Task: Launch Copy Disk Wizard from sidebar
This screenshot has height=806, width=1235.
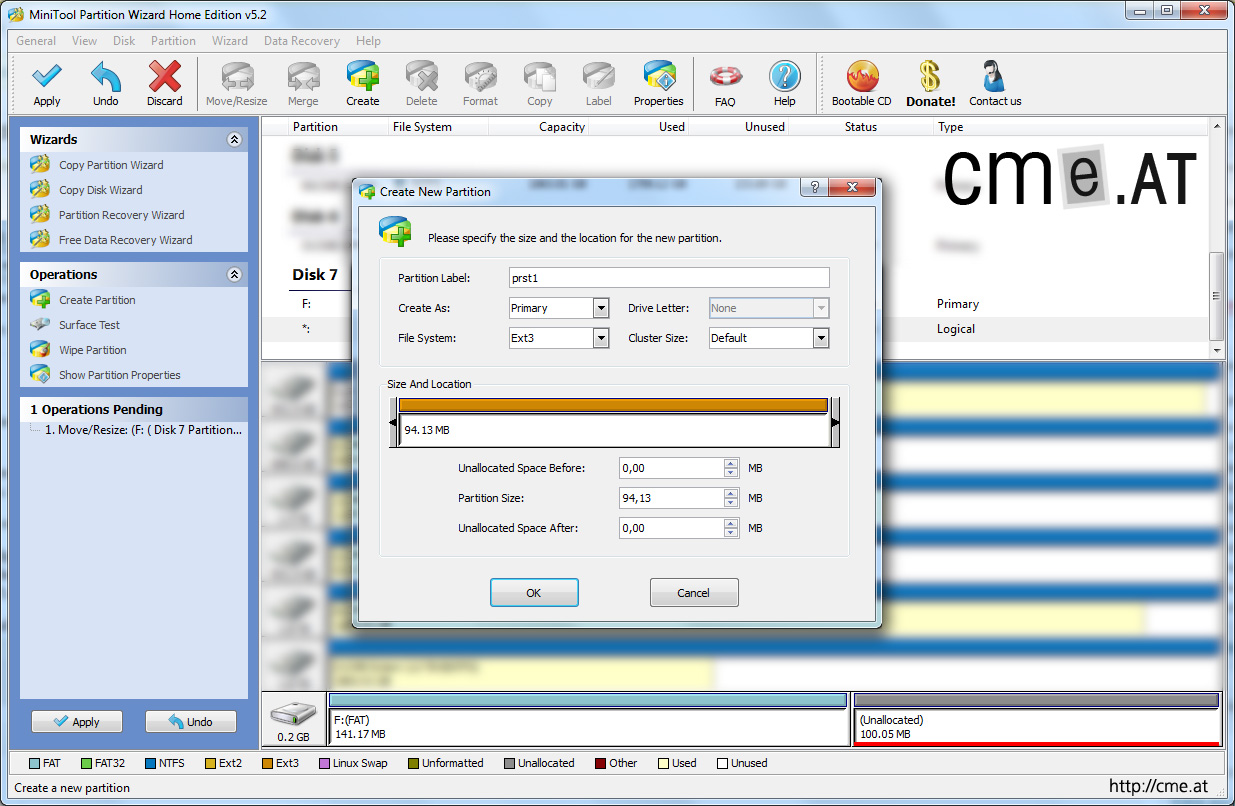Action: click(100, 190)
